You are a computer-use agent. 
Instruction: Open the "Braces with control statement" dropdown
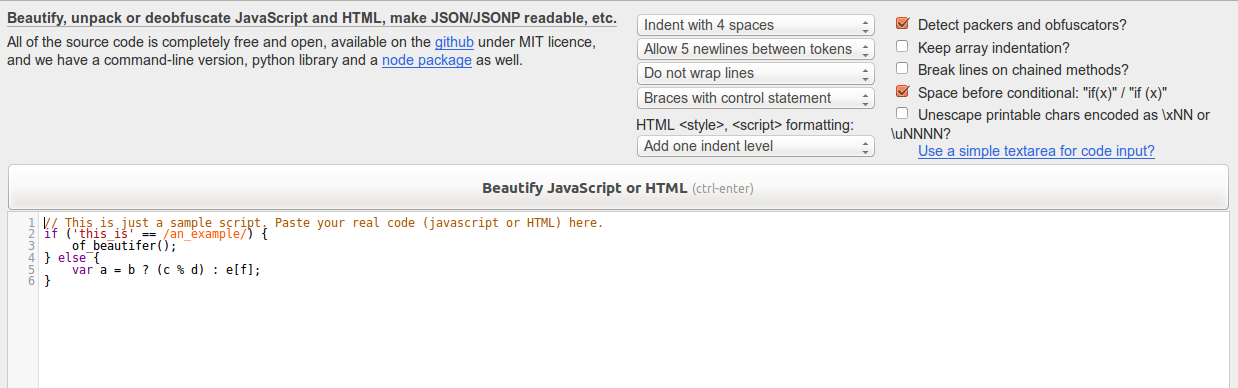click(x=755, y=98)
